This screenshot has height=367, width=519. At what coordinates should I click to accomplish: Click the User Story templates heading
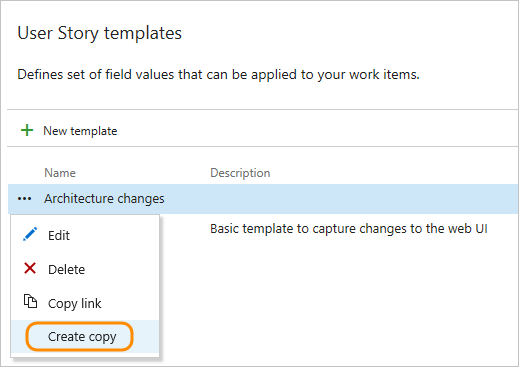tap(100, 33)
